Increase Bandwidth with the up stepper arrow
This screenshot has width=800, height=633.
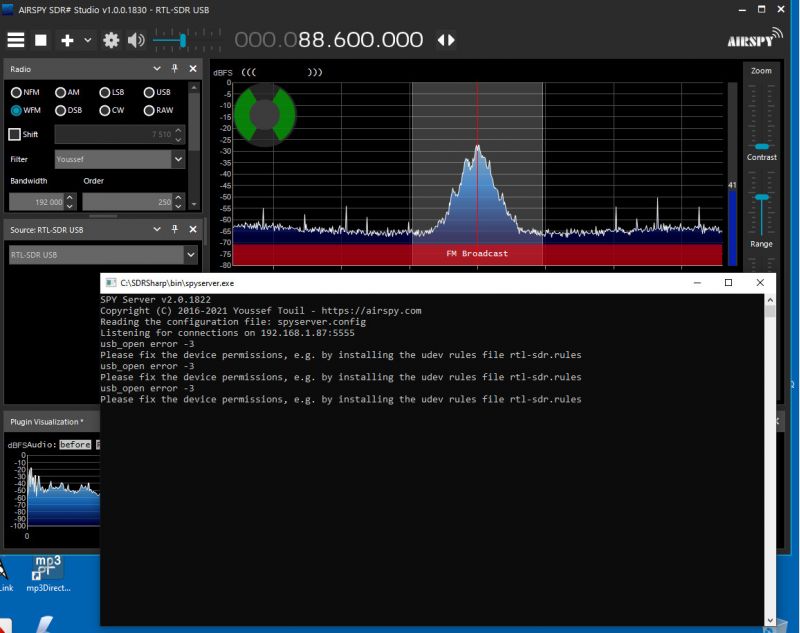tap(70, 197)
